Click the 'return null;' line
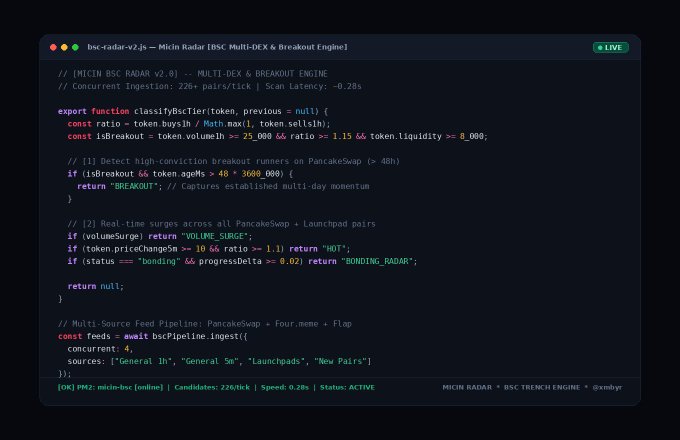This screenshot has height=440, width=680. [95, 287]
